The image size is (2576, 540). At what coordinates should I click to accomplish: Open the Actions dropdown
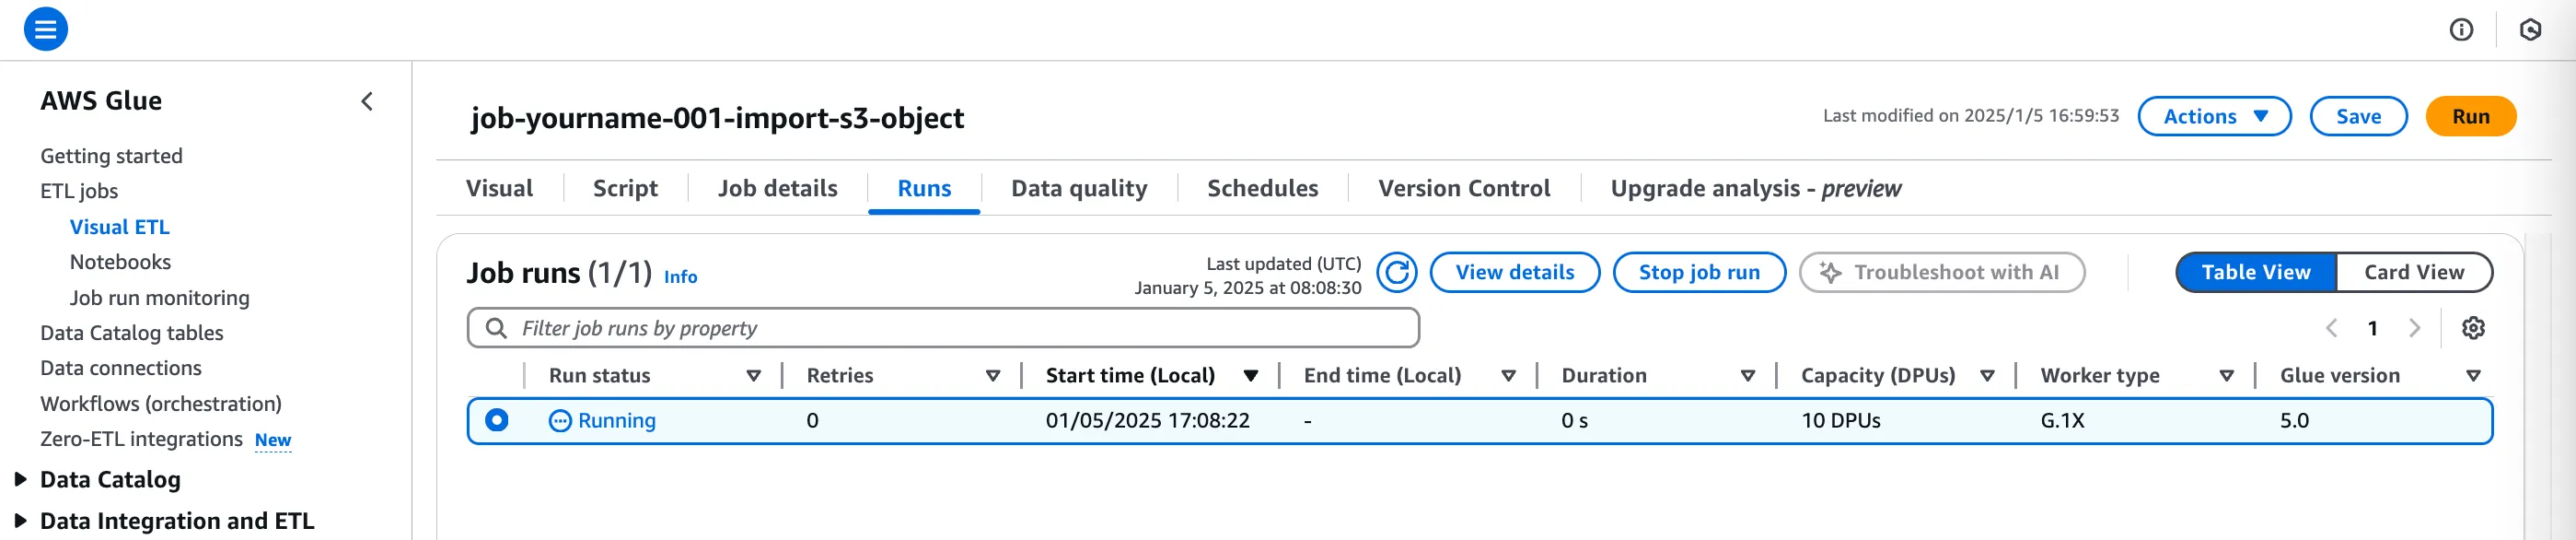click(x=2214, y=117)
